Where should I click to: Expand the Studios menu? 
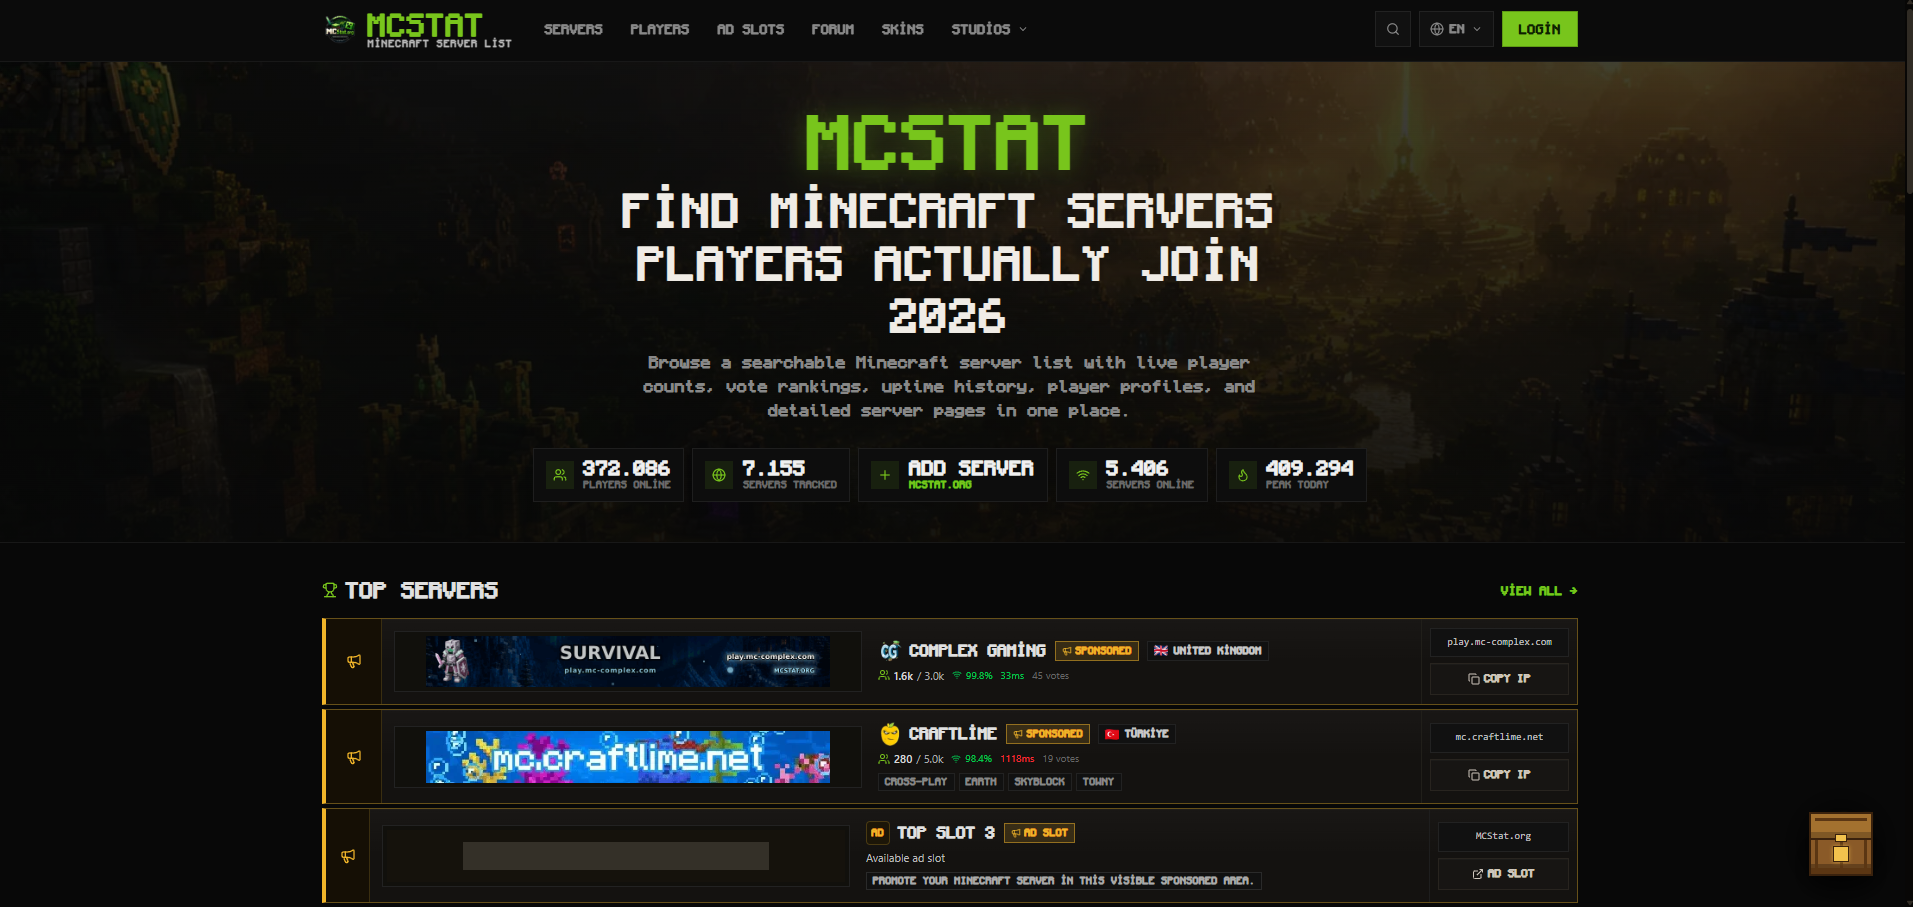(x=989, y=29)
